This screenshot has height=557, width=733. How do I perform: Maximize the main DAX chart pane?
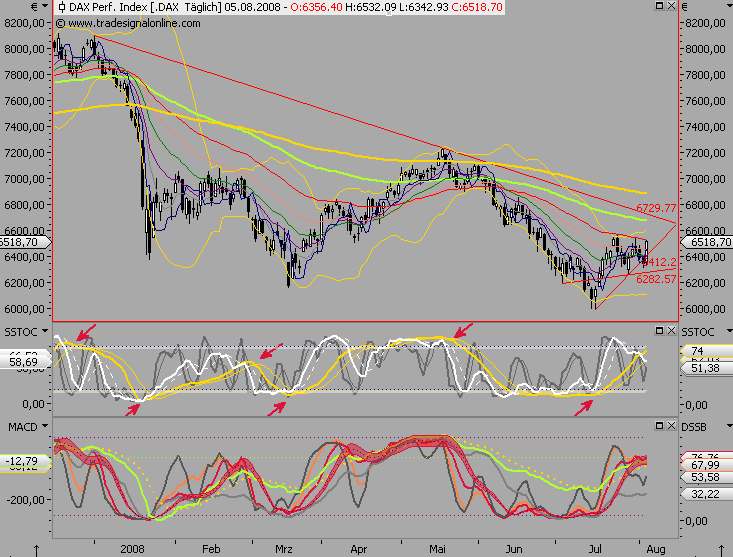(x=659, y=6)
